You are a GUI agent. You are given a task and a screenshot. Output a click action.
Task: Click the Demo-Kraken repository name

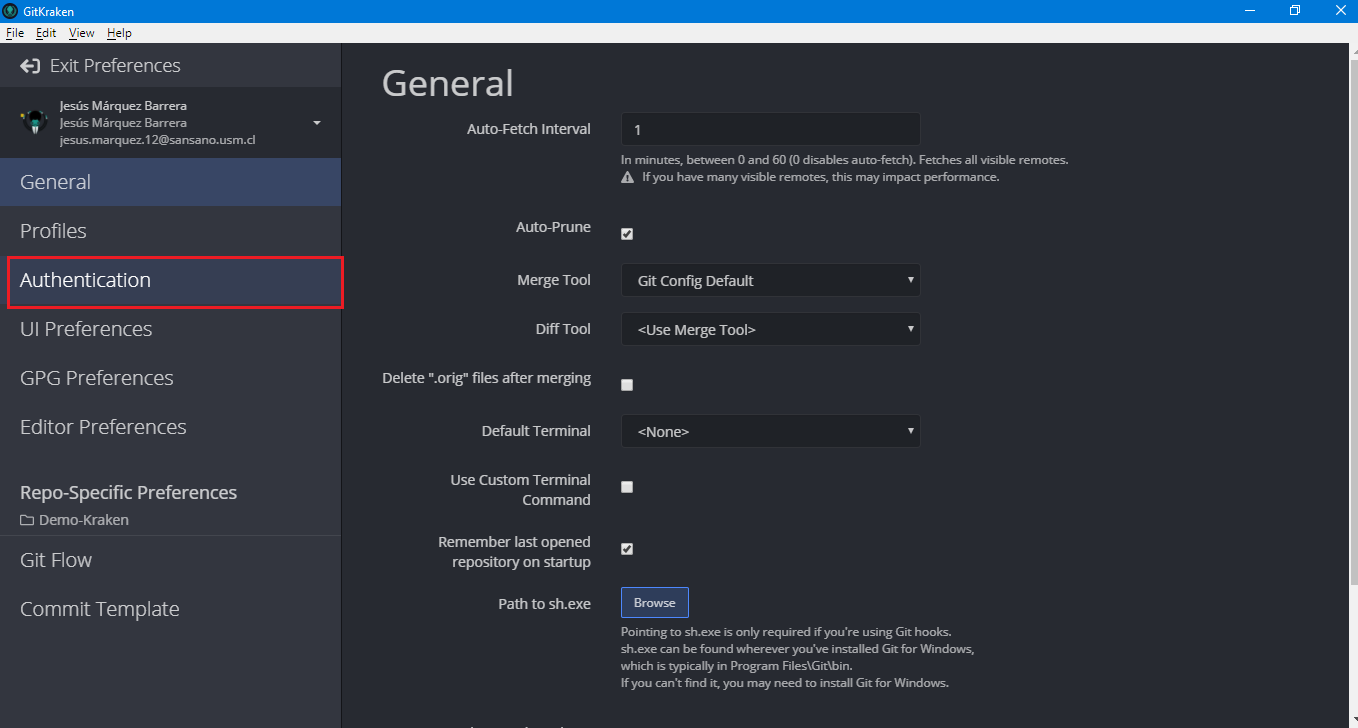(84, 520)
